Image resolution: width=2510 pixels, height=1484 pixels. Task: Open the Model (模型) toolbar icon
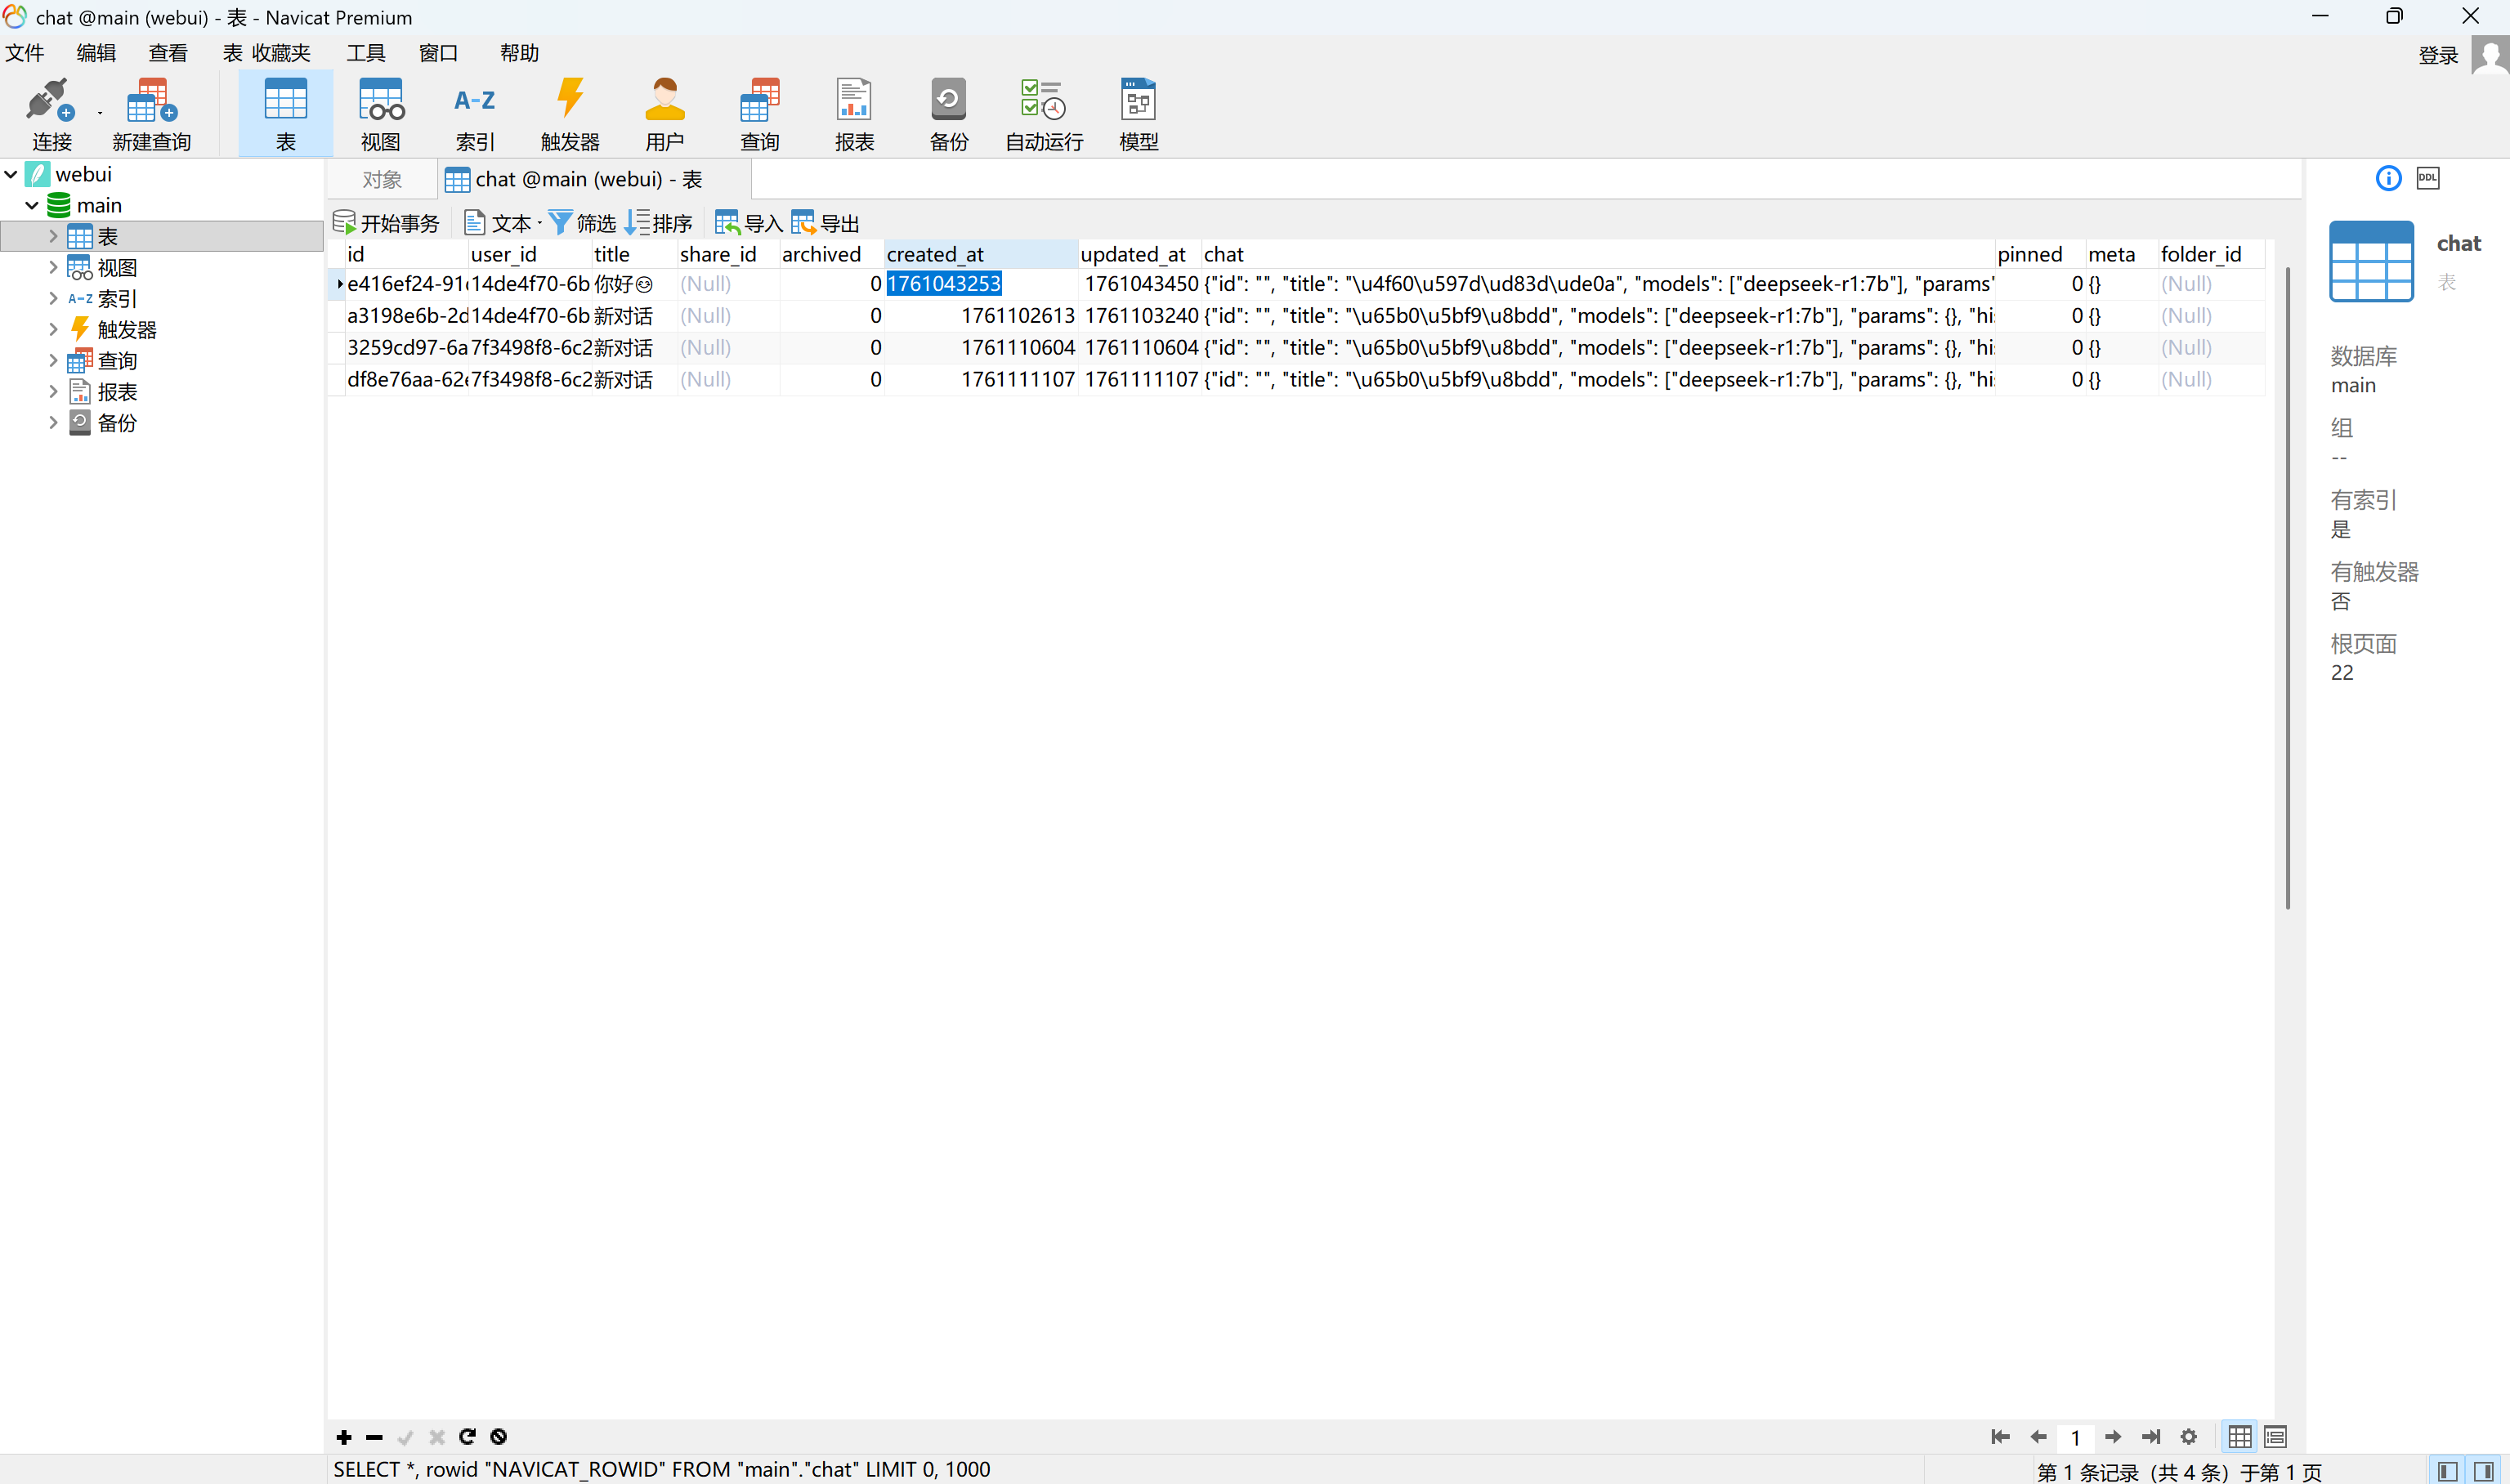coord(1138,113)
